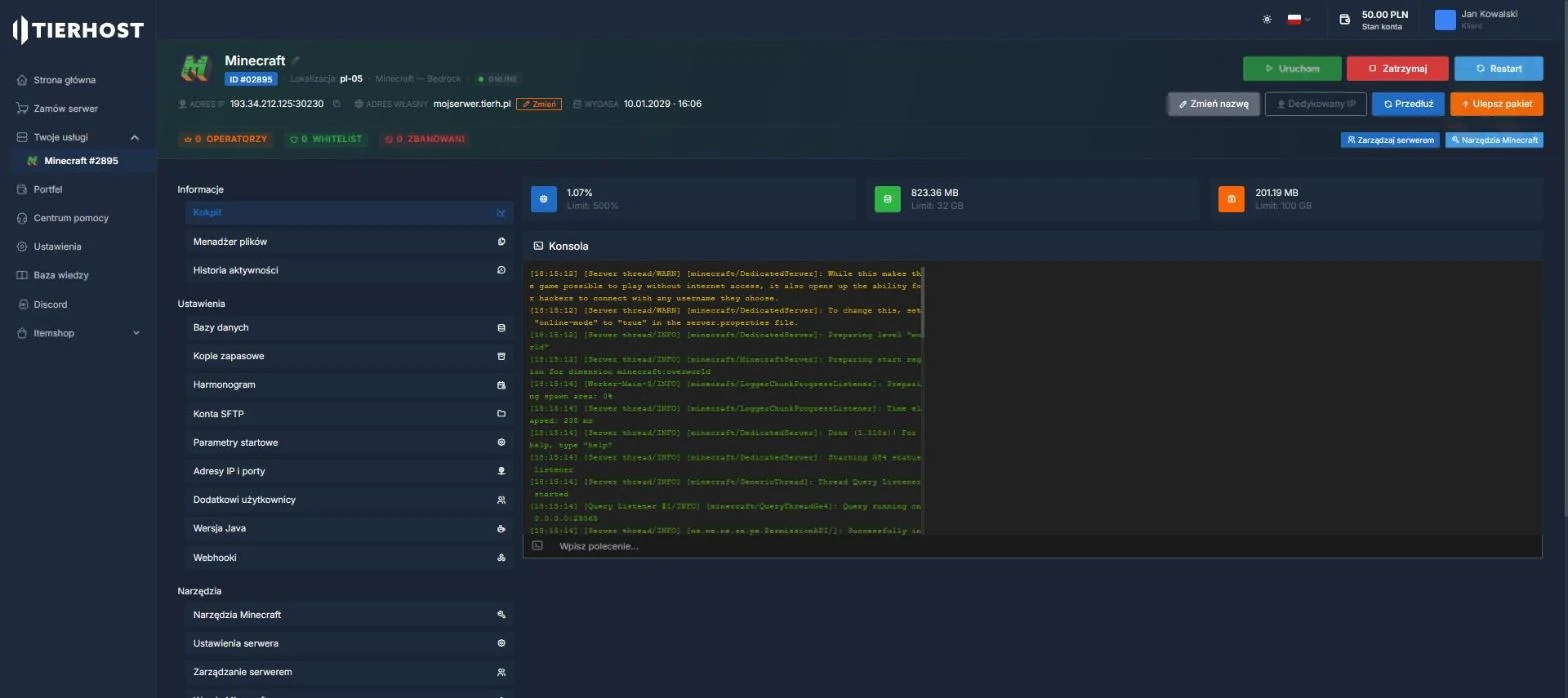Select Kokpit in the Informacje menu
The image size is (1568, 698).
click(349, 213)
